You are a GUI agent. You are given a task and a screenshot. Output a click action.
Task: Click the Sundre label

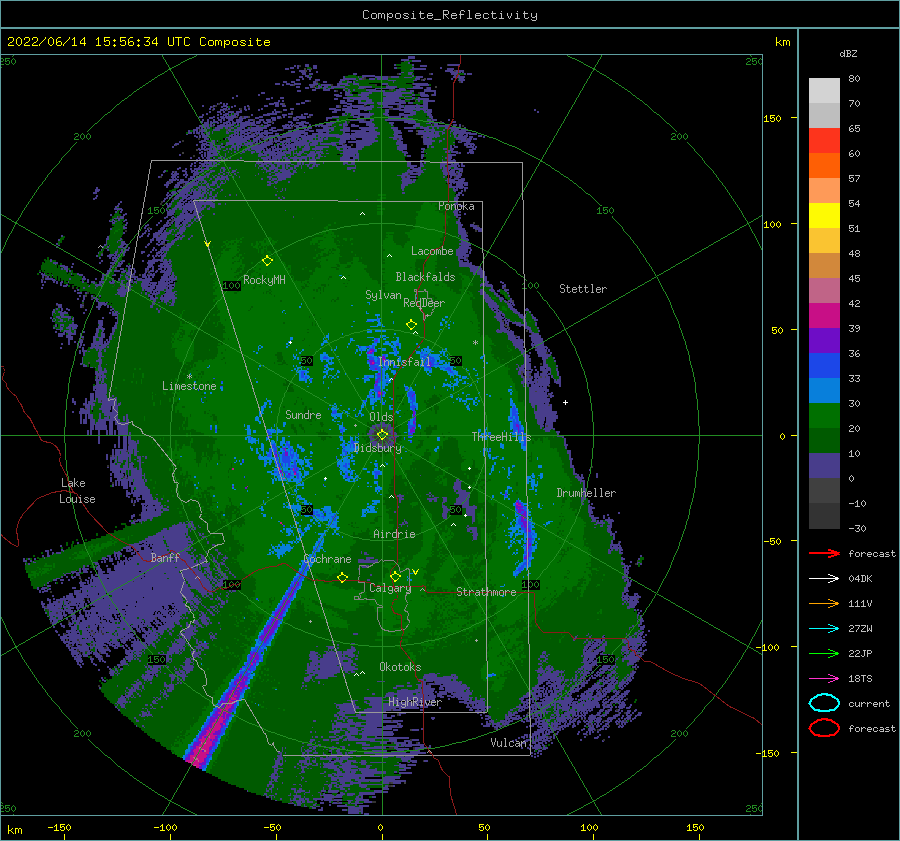click(x=303, y=414)
